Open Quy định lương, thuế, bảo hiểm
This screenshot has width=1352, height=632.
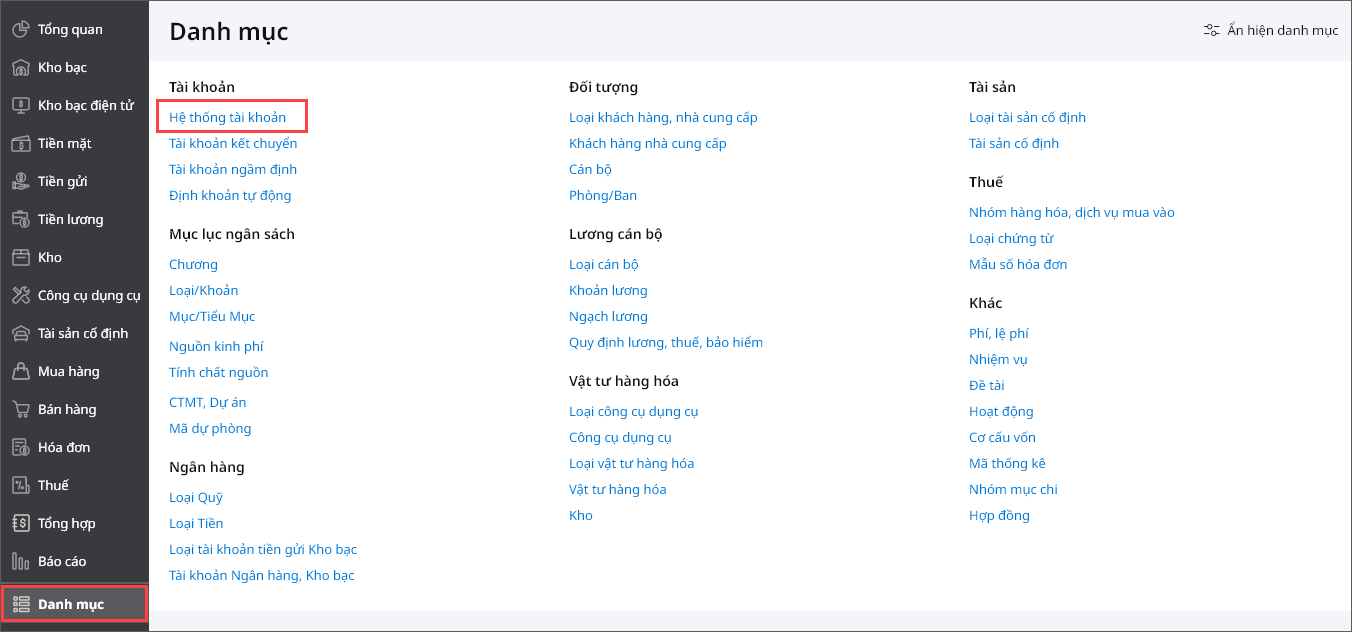[665, 342]
